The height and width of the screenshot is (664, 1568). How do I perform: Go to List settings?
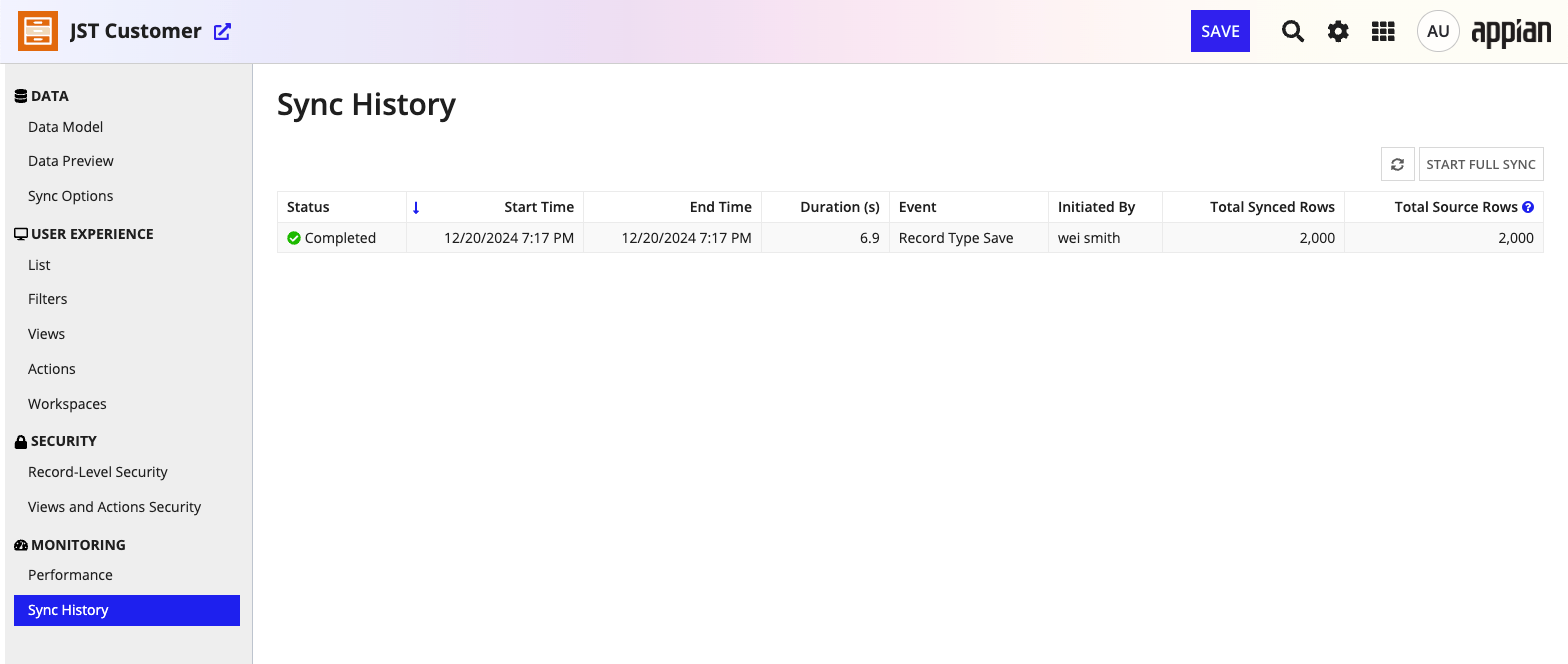(x=39, y=265)
